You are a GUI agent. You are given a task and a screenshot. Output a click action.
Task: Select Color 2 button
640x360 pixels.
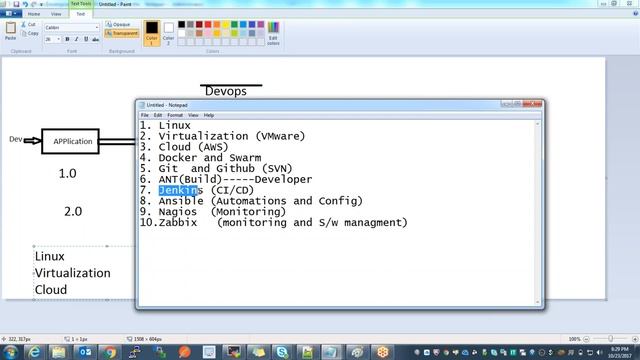pos(169,33)
